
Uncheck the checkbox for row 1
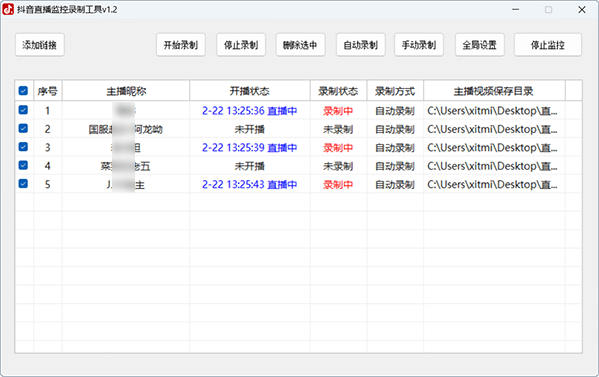point(23,110)
